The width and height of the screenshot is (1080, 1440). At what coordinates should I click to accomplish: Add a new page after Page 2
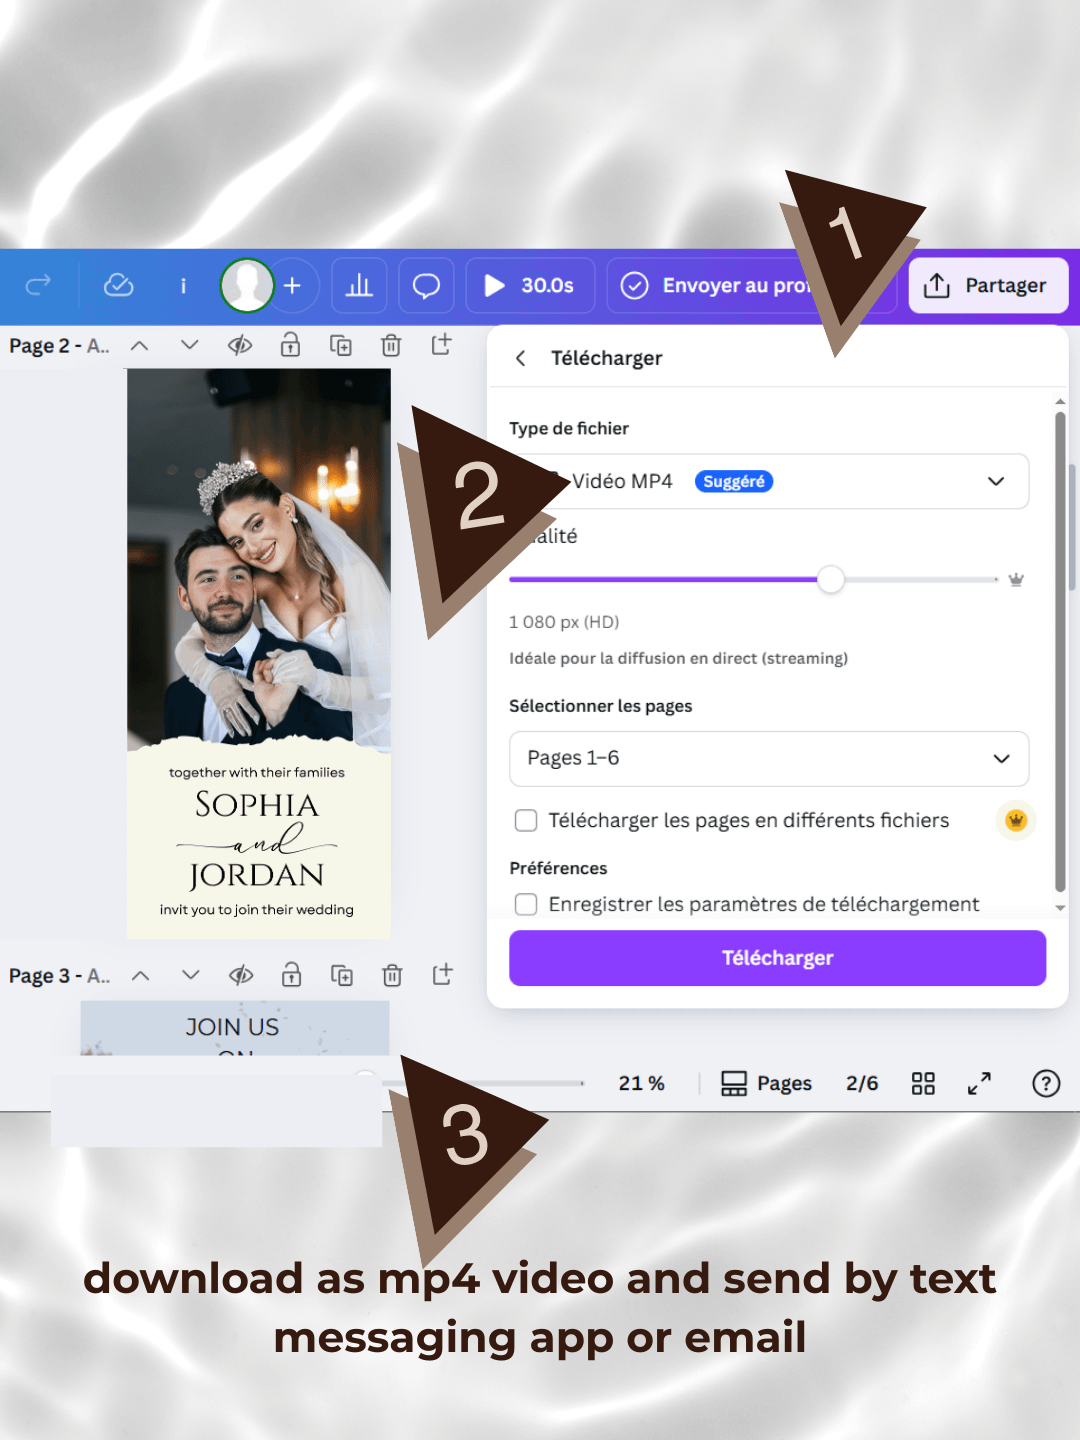click(440, 345)
